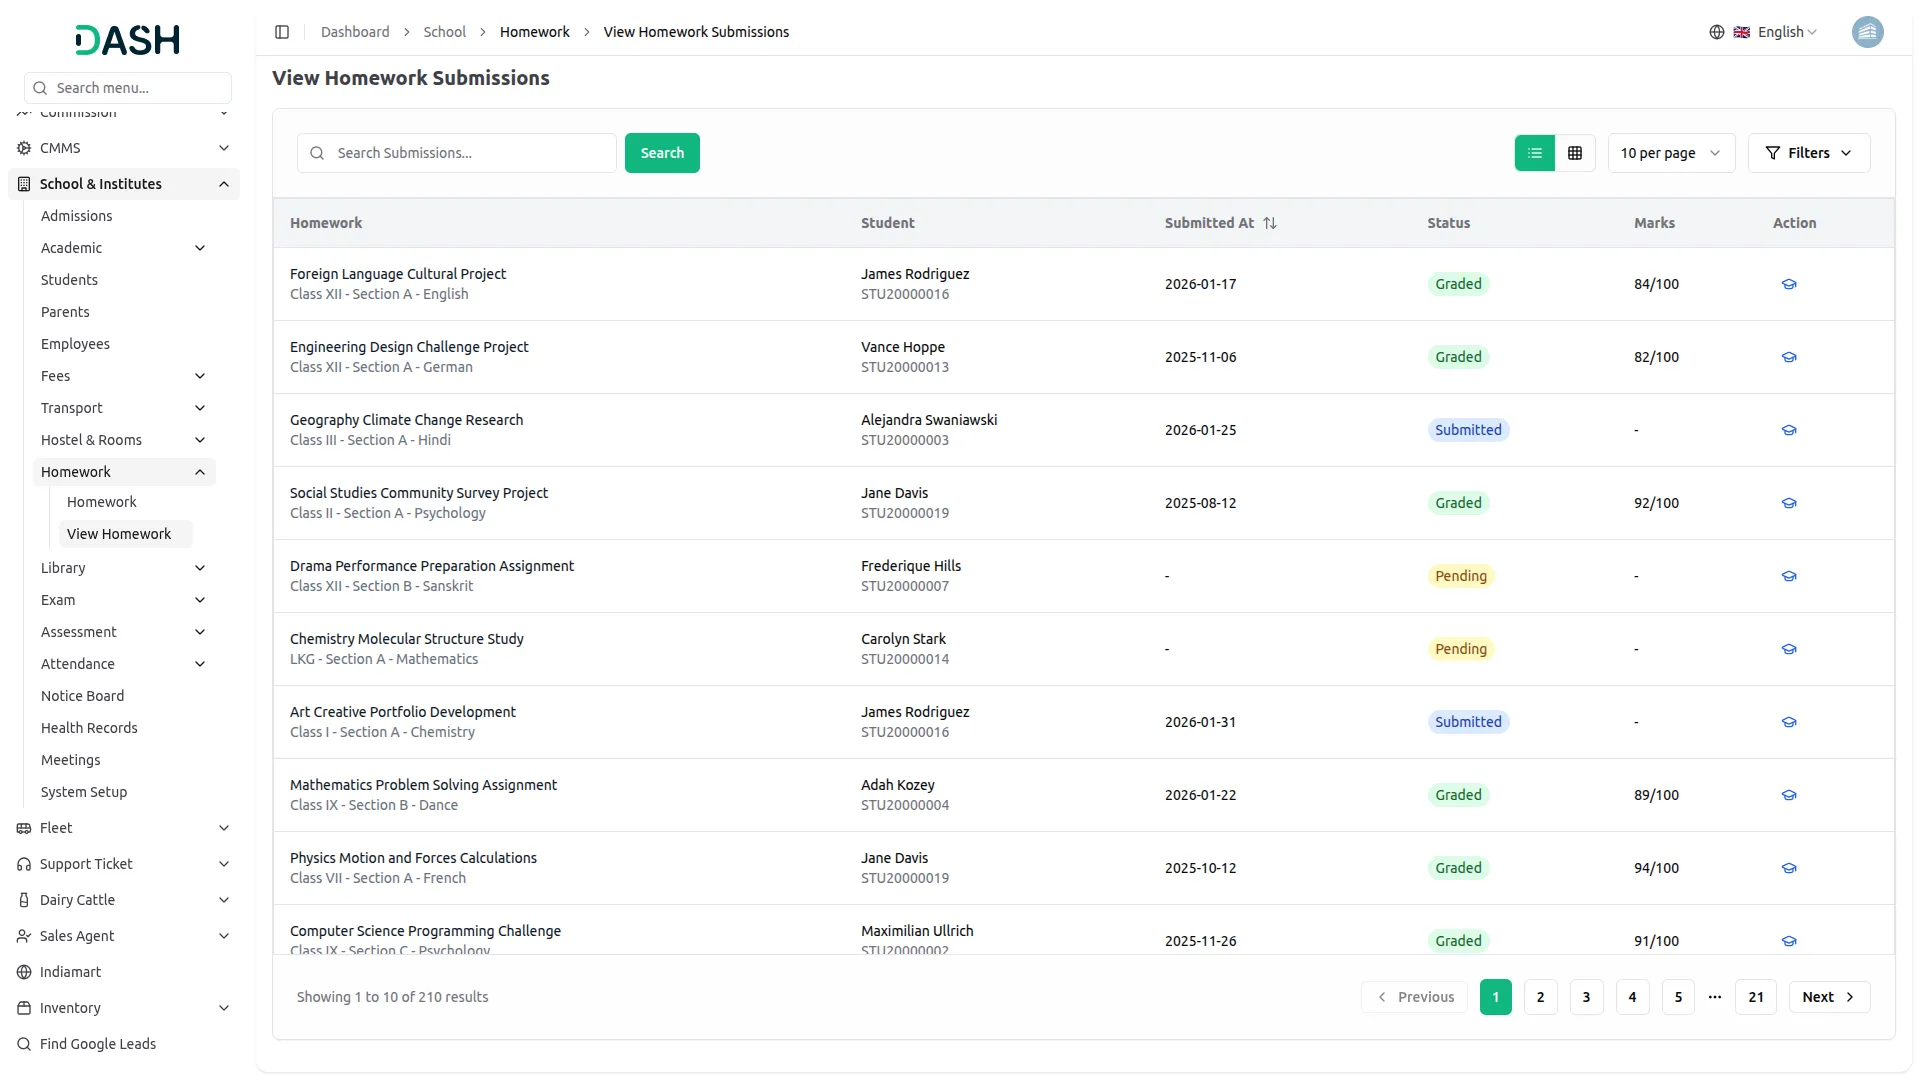Click grade icon for Vance Hoppe submission

click(x=1789, y=357)
